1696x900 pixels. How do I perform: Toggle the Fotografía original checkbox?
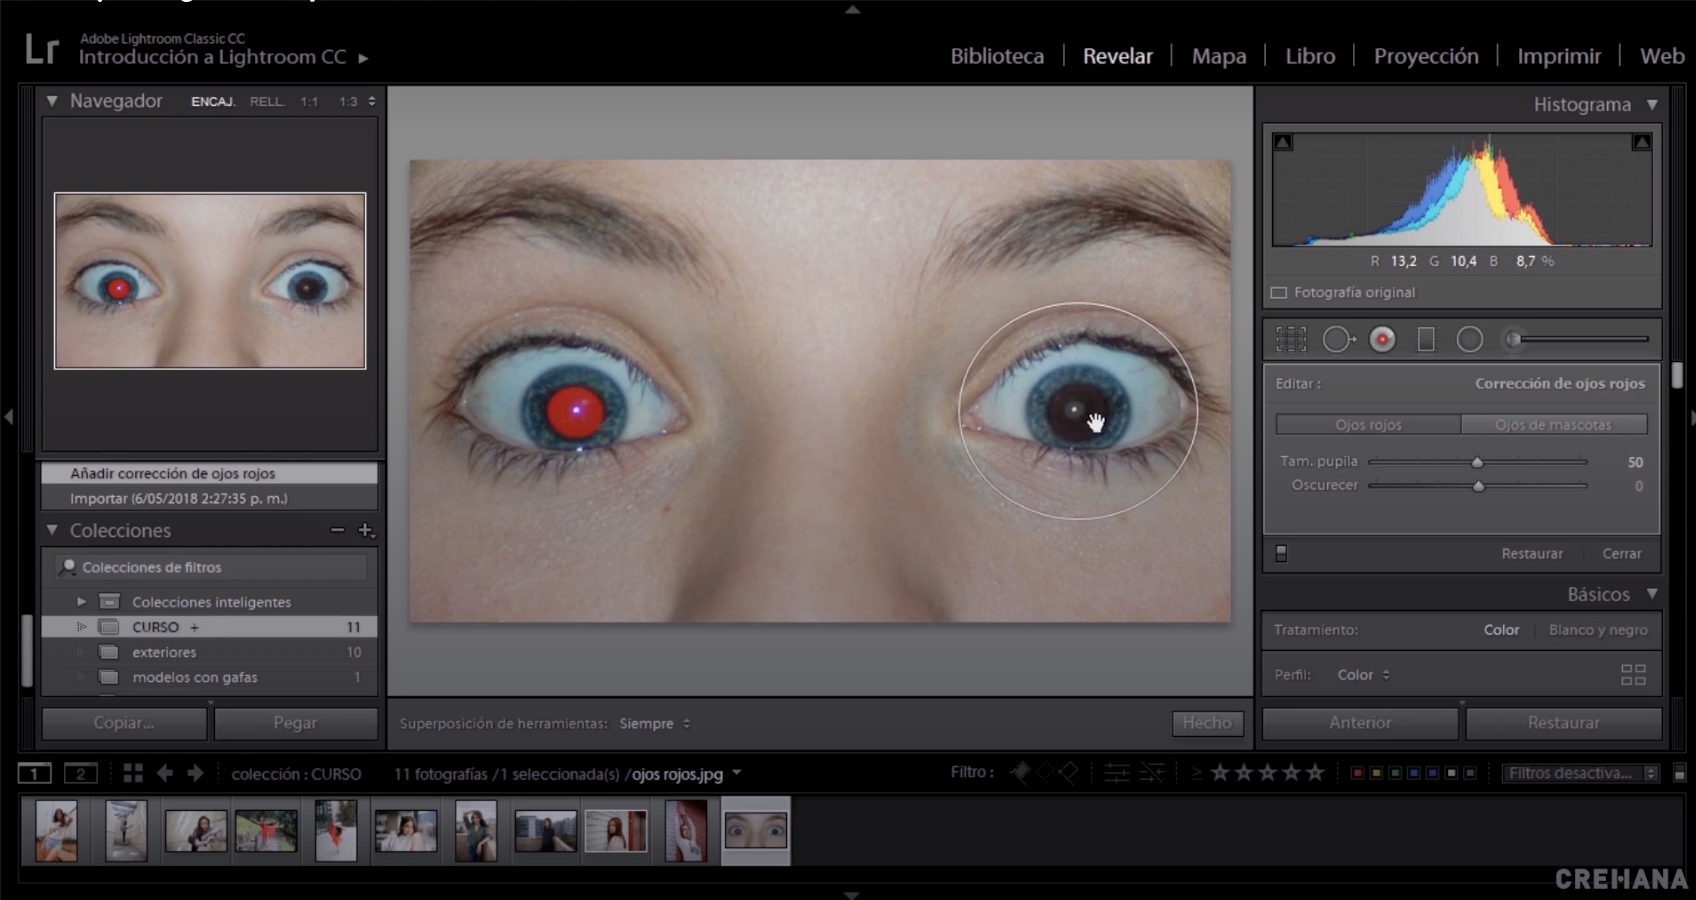click(x=1278, y=292)
